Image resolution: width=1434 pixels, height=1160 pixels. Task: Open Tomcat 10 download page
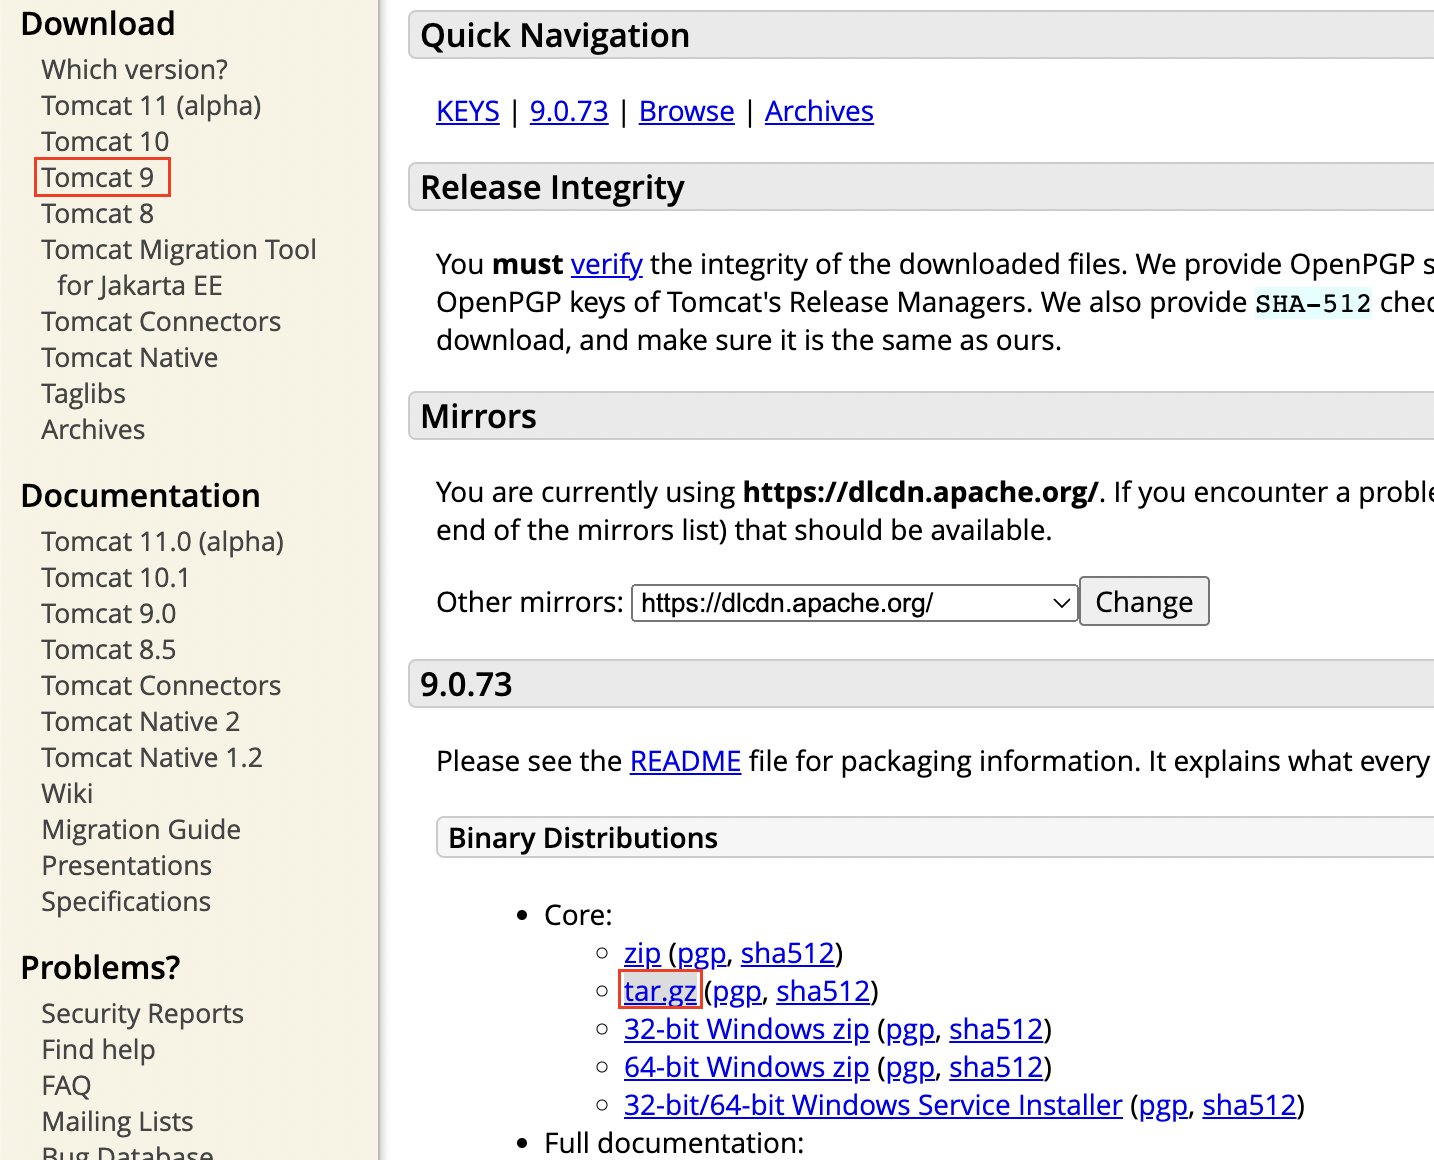pos(105,141)
